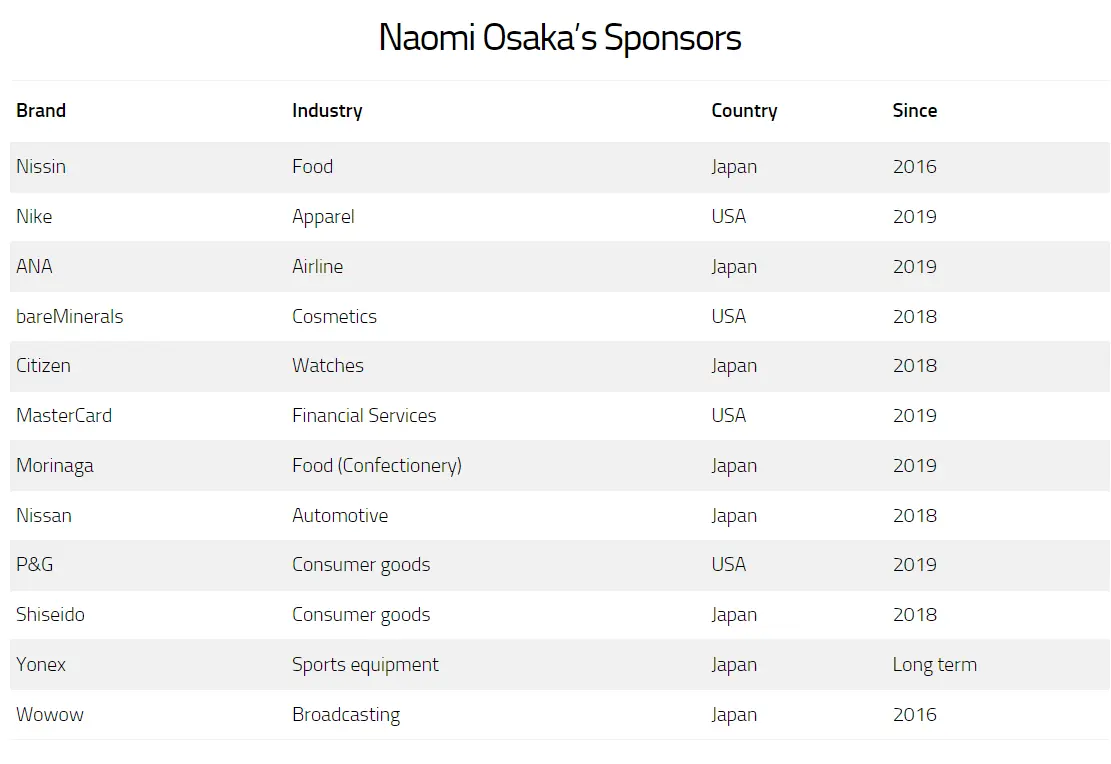Click the ANA brand cell

tap(34, 266)
